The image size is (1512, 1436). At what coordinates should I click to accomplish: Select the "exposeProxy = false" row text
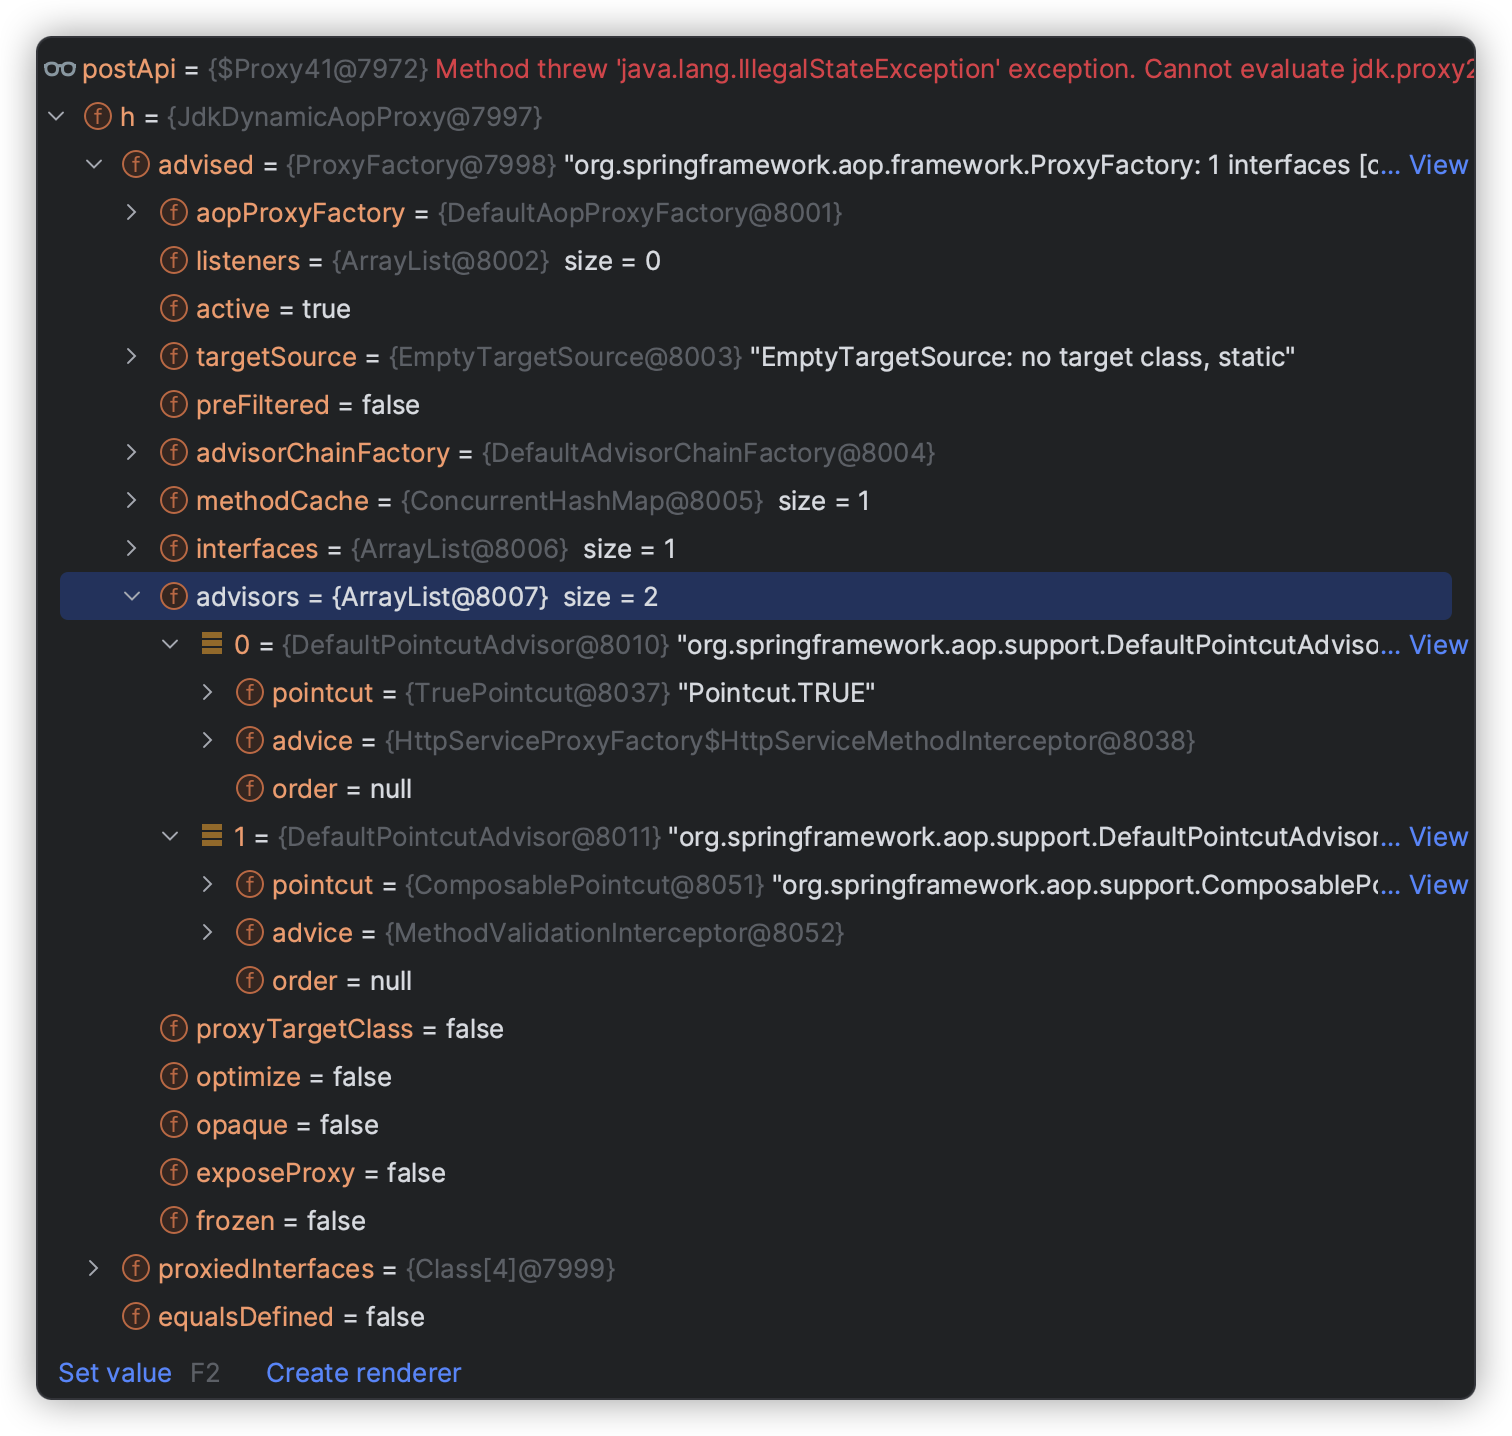(x=321, y=1173)
